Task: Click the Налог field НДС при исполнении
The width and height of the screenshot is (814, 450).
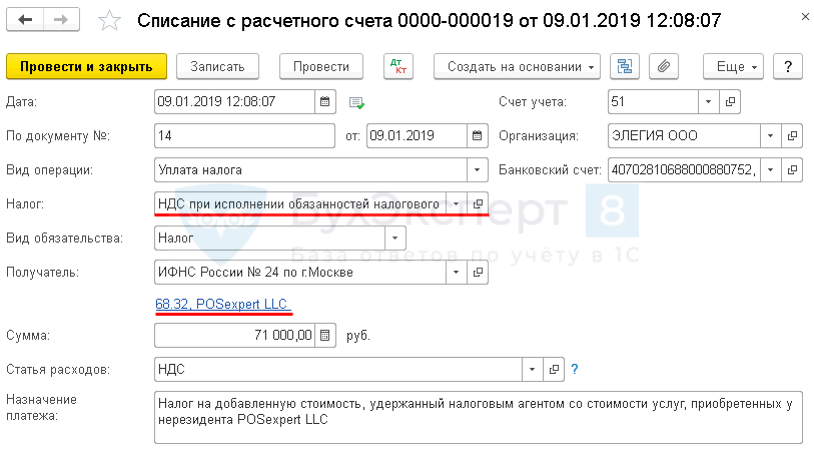Action: point(300,204)
